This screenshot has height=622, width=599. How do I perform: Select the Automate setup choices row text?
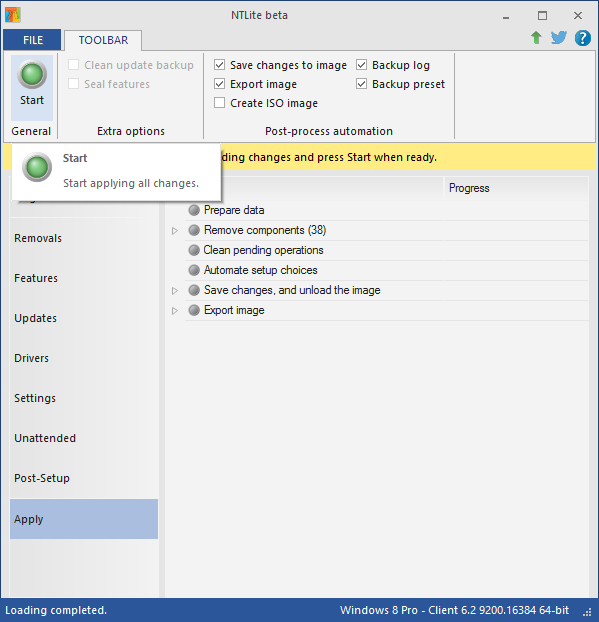point(261,270)
